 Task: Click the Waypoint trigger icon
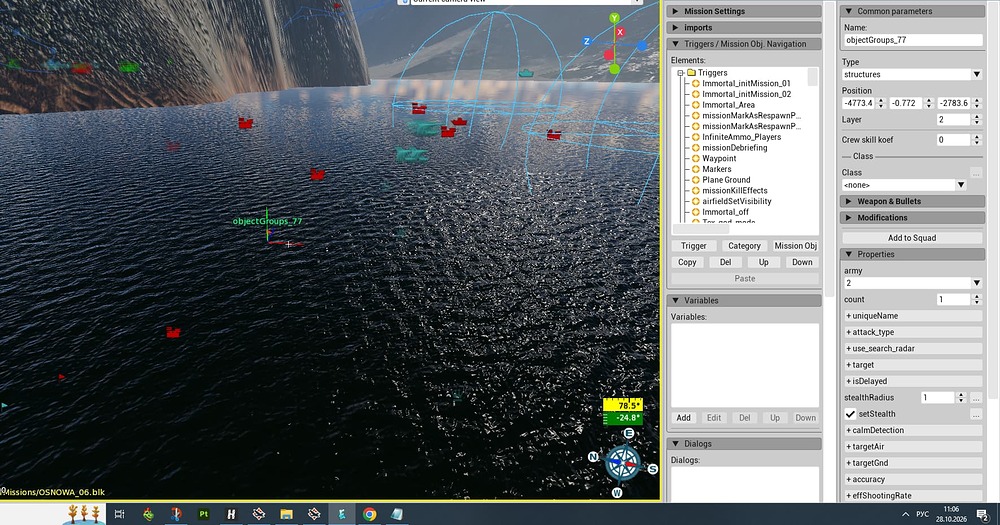(x=696, y=159)
